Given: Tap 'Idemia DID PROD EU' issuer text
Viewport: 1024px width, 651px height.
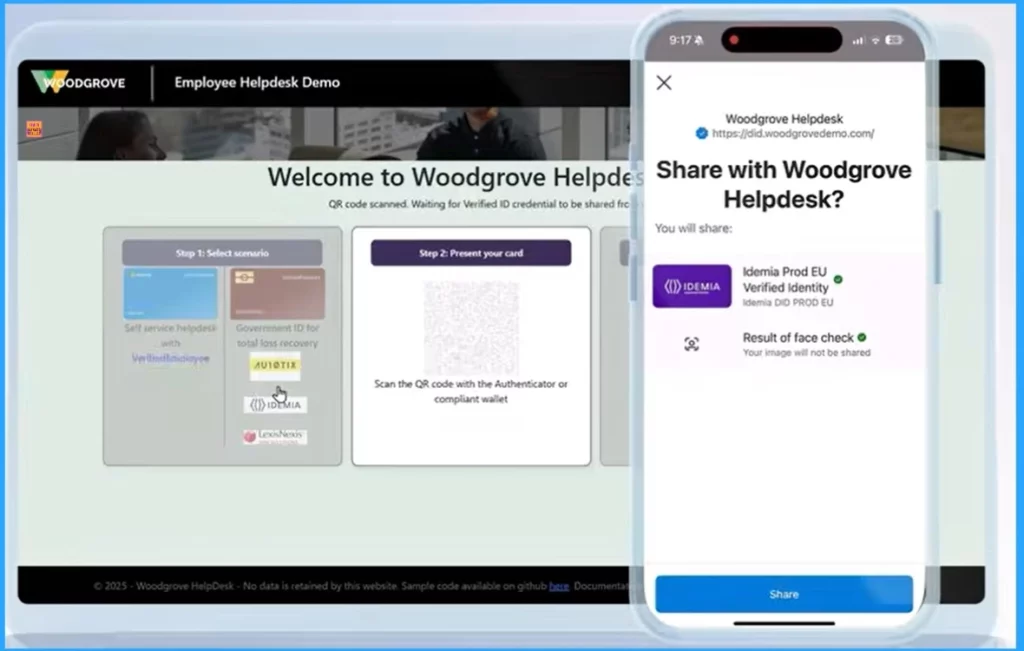Looking at the screenshot, I should pyautogui.click(x=788, y=303).
